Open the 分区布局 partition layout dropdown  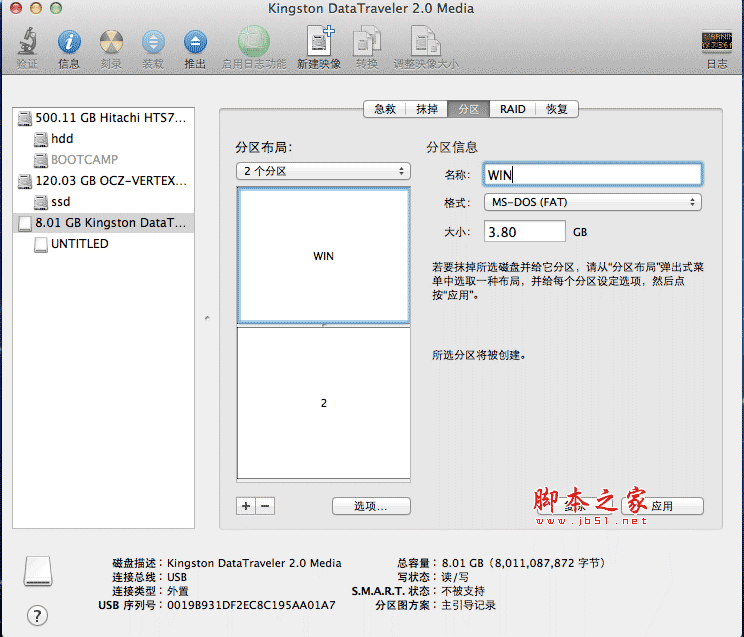pos(323,171)
